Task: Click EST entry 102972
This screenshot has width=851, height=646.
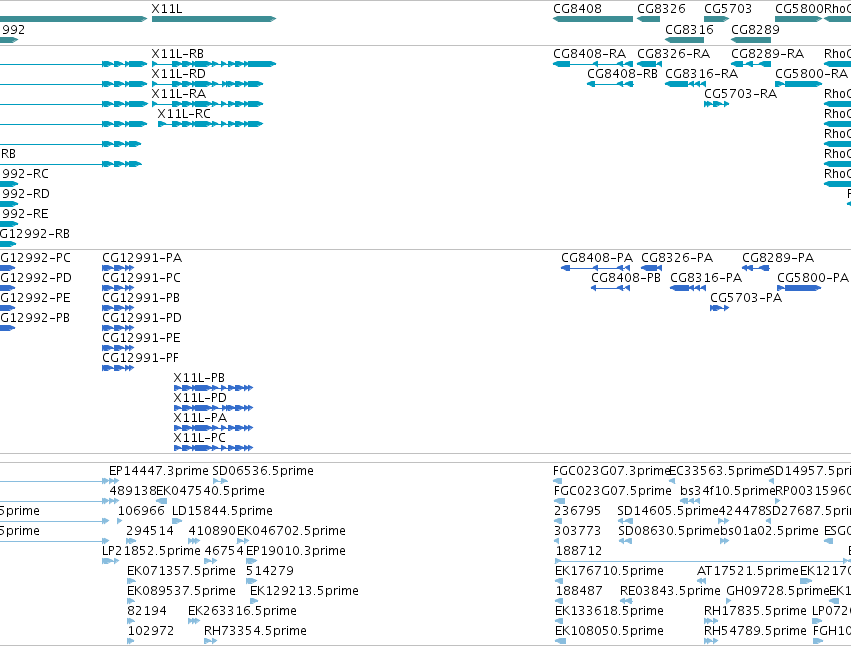Action: [131, 642]
